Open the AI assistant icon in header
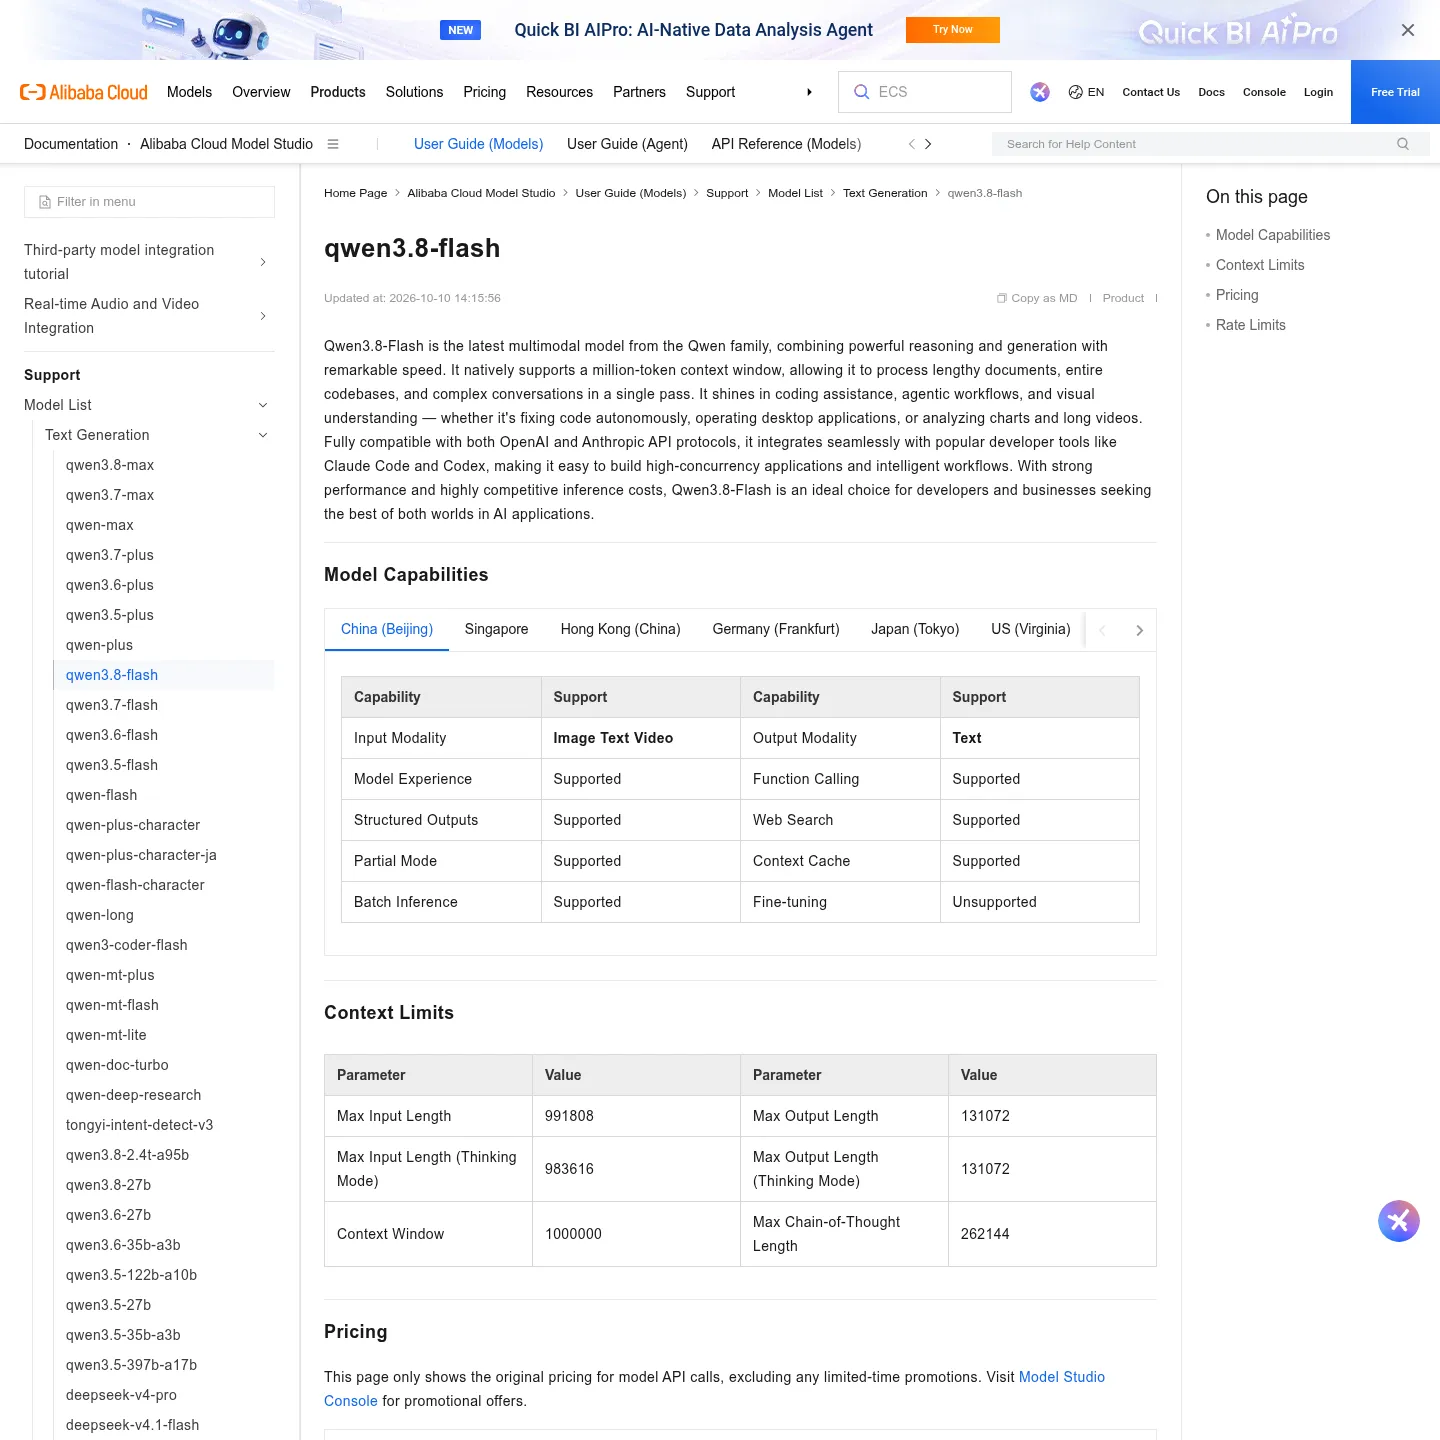Screen dimensions: 1440x1440 point(1040,92)
